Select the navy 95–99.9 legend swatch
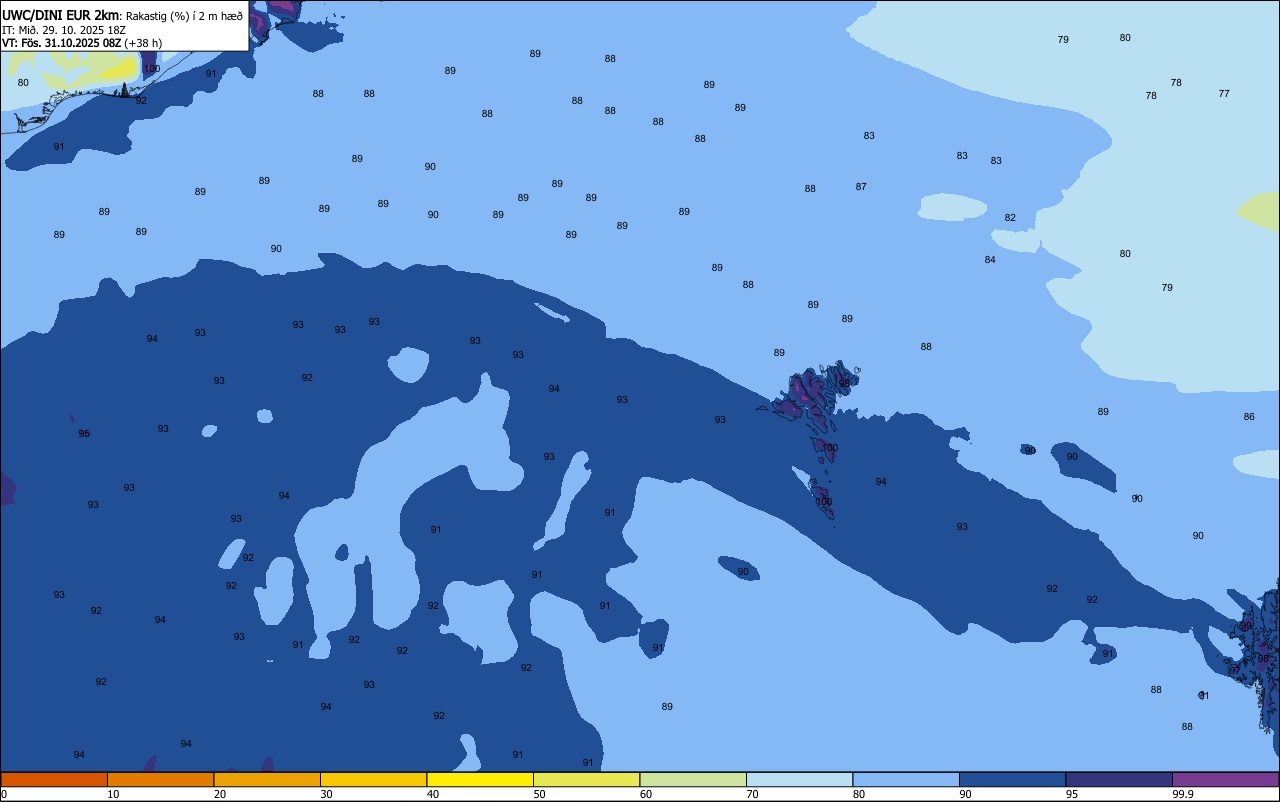Viewport: 1280px width, 802px height. pos(1119,779)
